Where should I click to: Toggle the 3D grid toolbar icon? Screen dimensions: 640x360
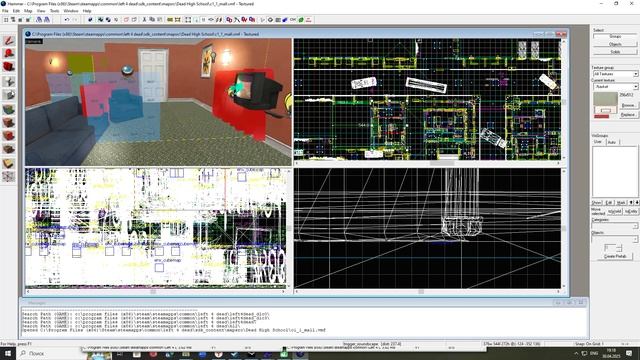click(13, 20)
